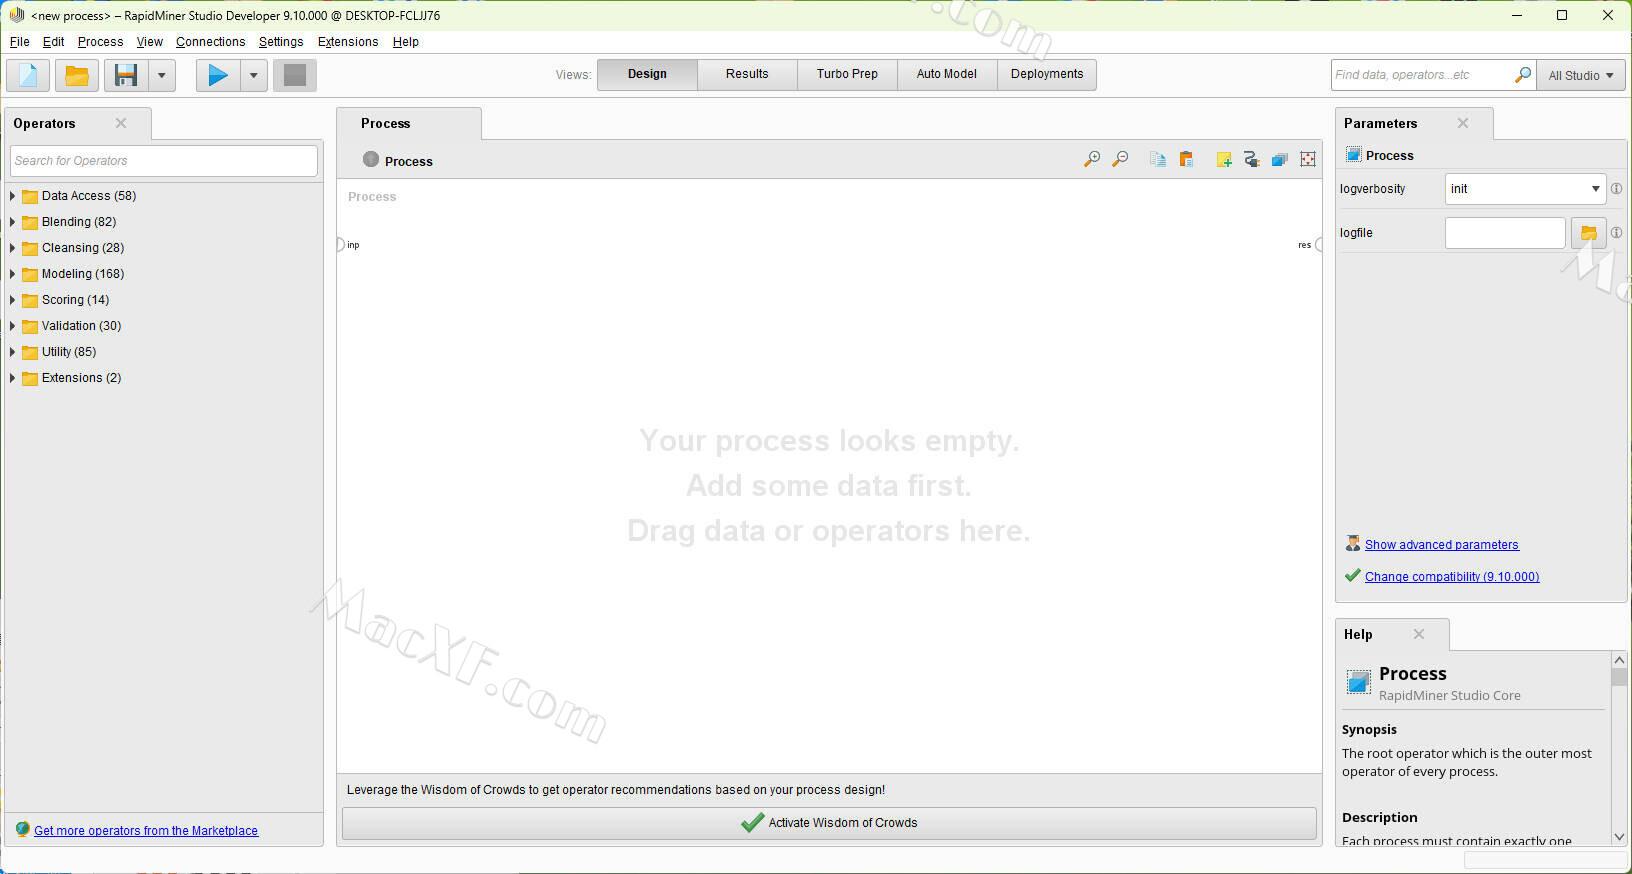Select the Process panel tab
The width and height of the screenshot is (1632, 874).
point(409,123)
